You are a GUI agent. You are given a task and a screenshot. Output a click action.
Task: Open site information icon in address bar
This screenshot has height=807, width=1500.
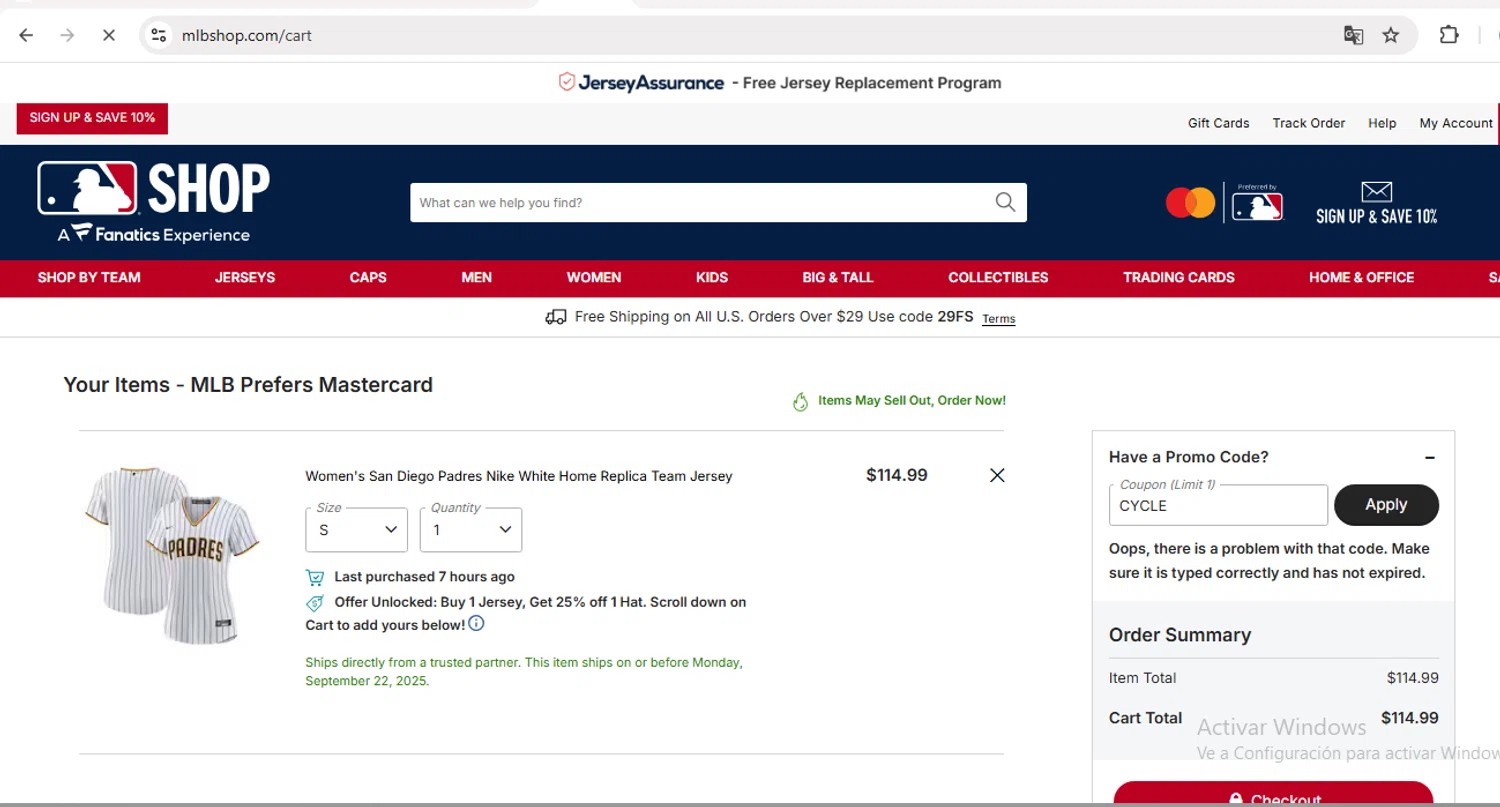(x=158, y=35)
